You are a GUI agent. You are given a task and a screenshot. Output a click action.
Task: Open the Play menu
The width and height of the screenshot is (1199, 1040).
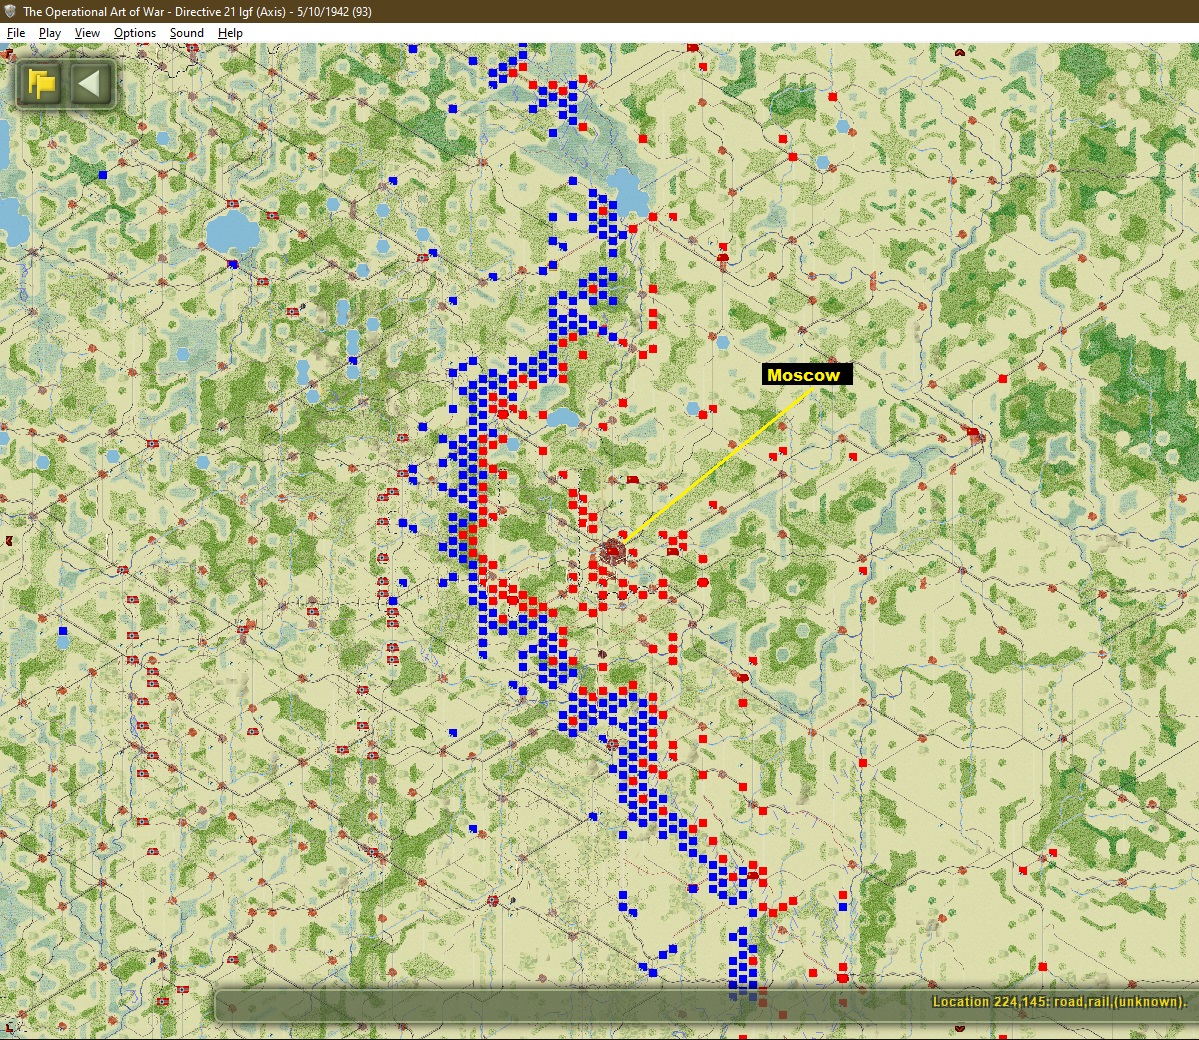coord(50,33)
